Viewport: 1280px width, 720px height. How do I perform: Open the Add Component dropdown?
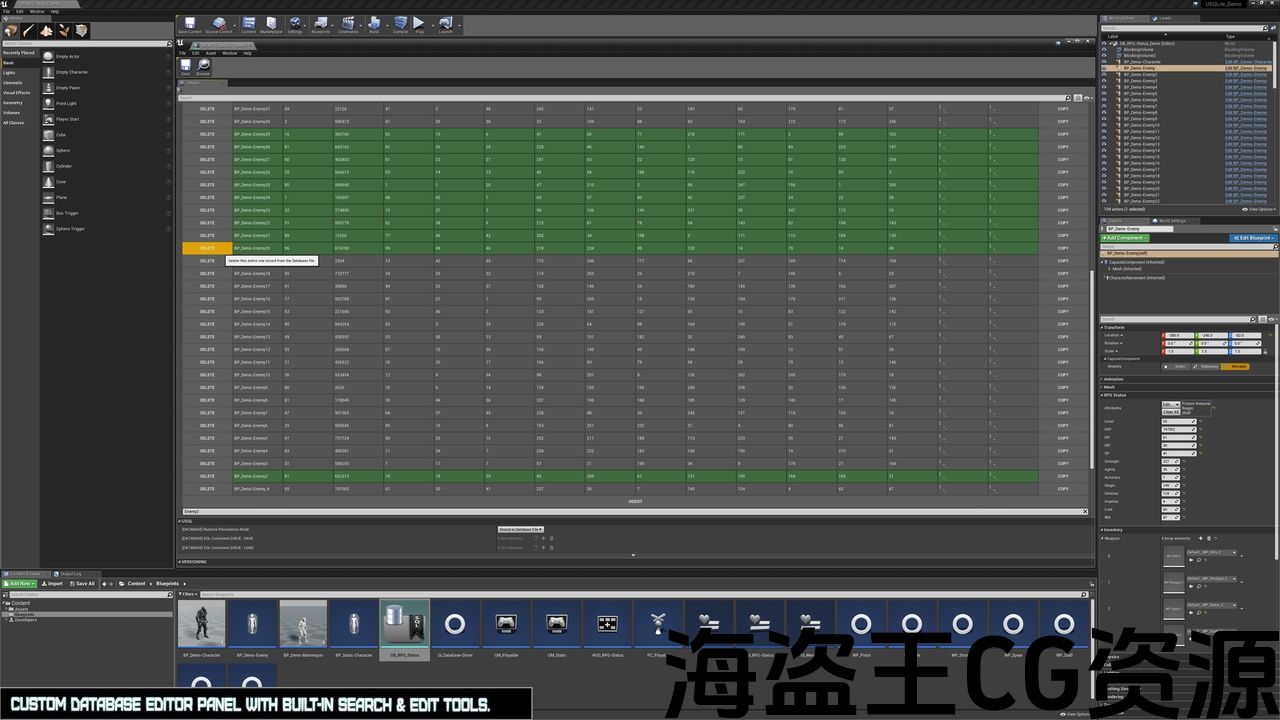[1125, 238]
